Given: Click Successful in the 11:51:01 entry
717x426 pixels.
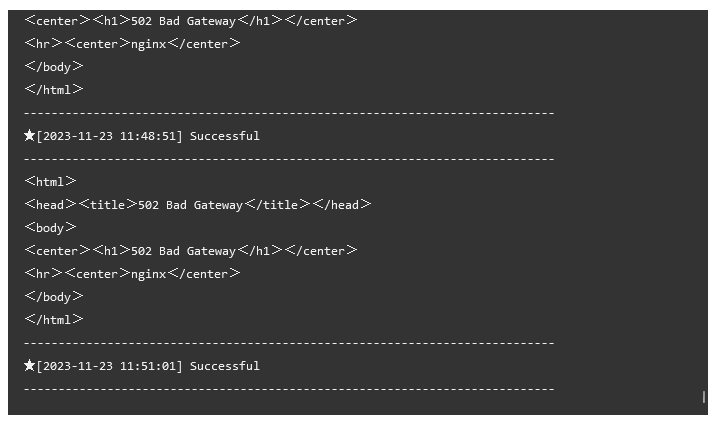Looking at the screenshot, I should (224, 366).
